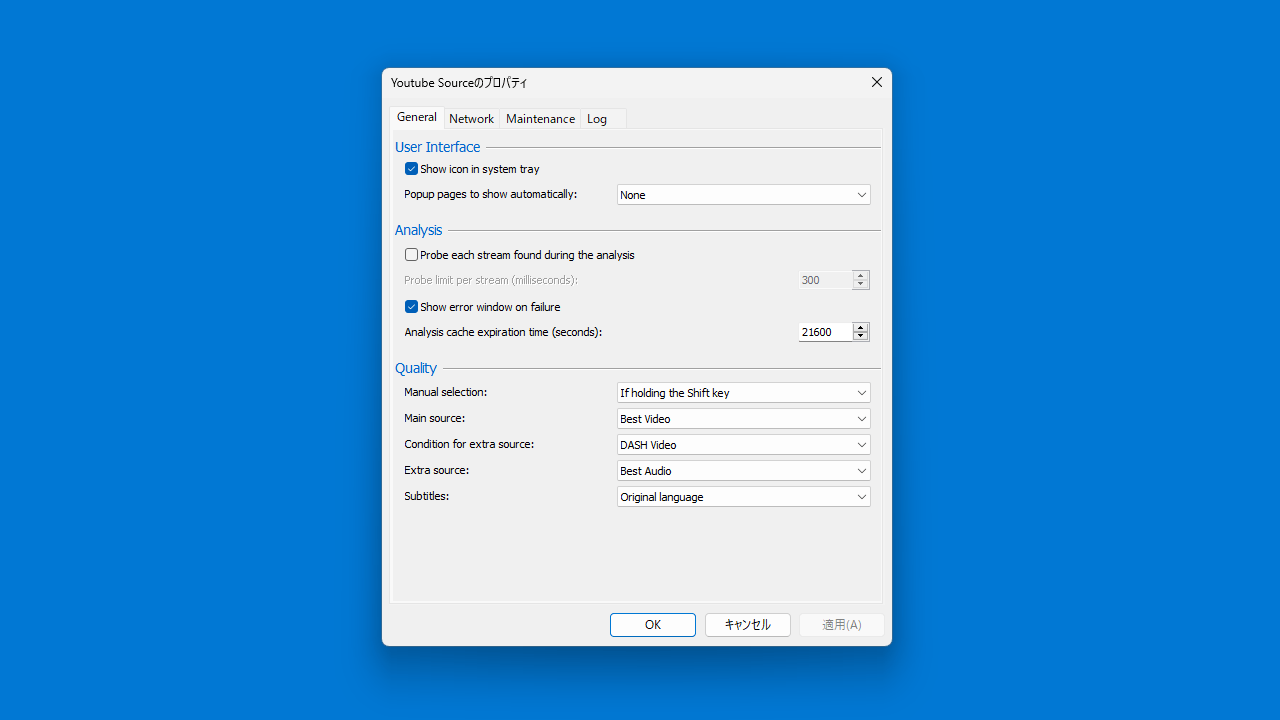Open Popup pages to show automatically dropdown

743,195
